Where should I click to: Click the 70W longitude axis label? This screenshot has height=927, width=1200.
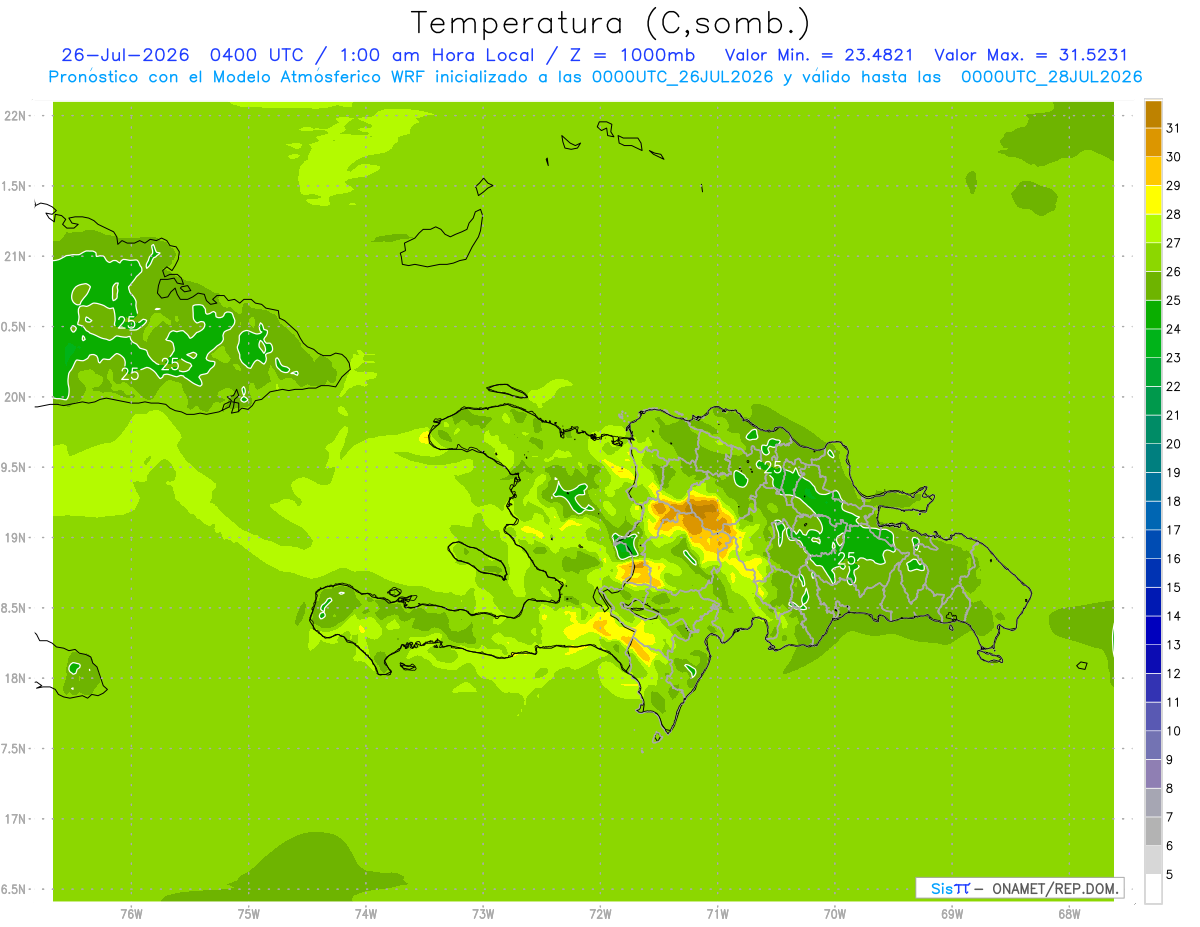(x=835, y=914)
